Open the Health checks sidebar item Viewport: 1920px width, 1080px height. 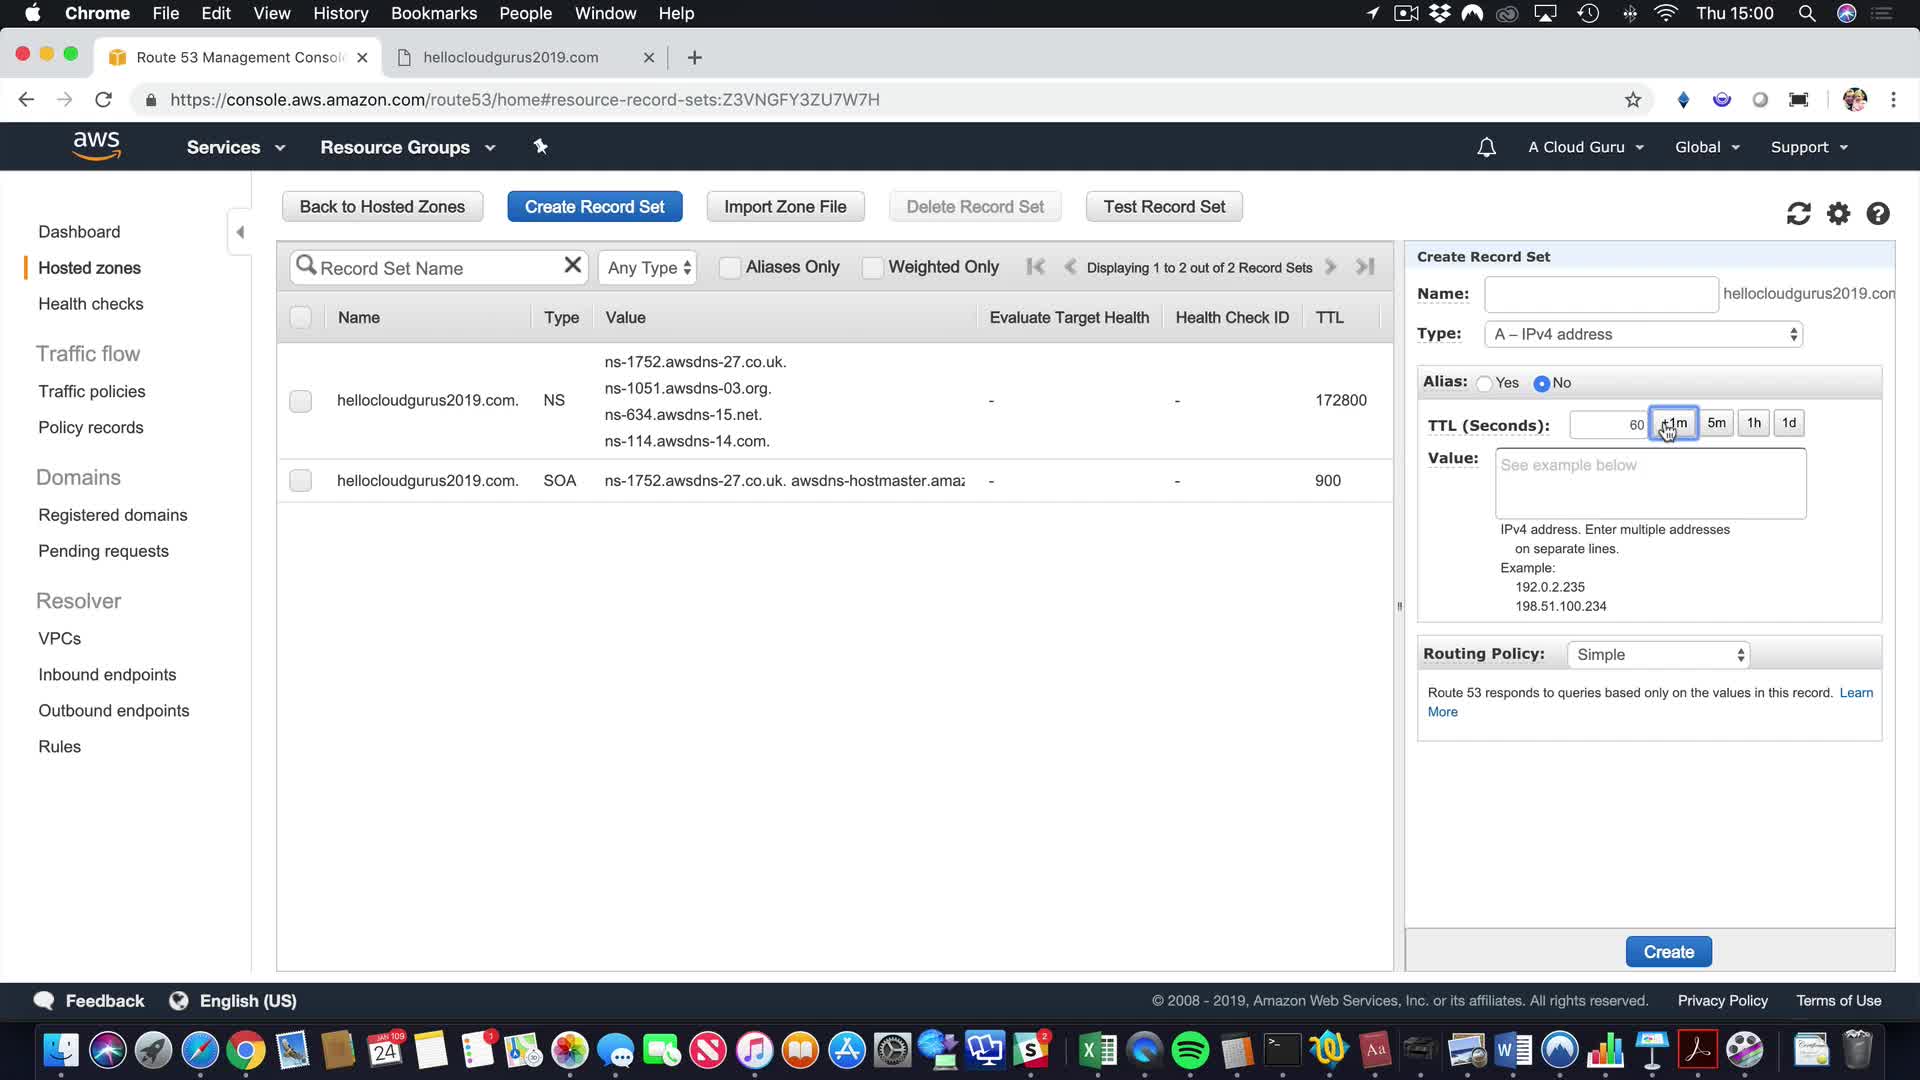[x=90, y=304]
